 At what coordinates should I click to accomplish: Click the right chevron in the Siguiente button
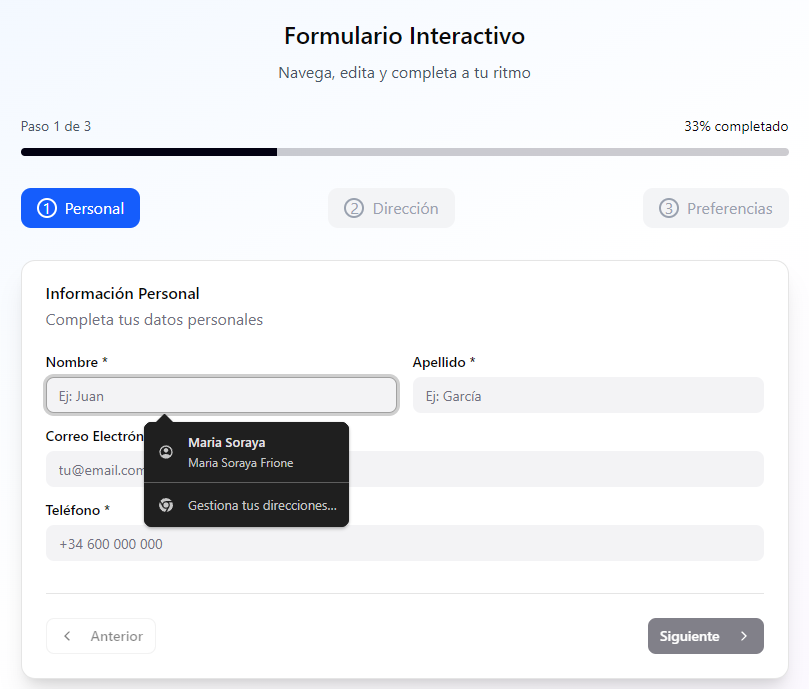743,636
